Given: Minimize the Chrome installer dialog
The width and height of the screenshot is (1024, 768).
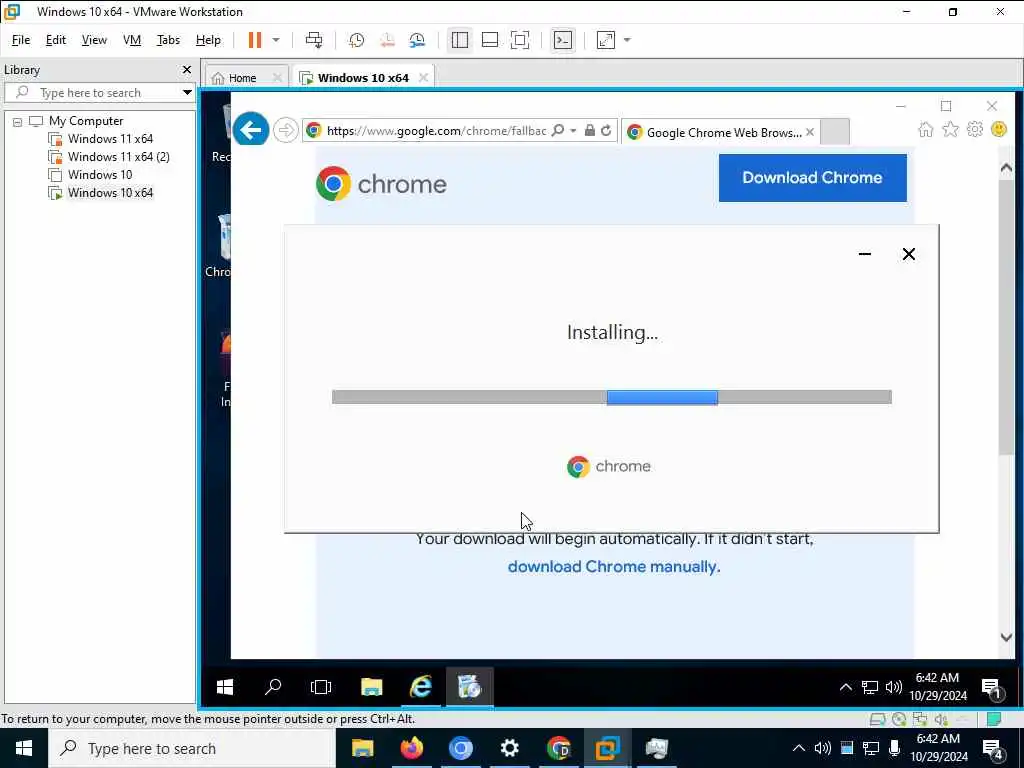Looking at the screenshot, I should (865, 254).
